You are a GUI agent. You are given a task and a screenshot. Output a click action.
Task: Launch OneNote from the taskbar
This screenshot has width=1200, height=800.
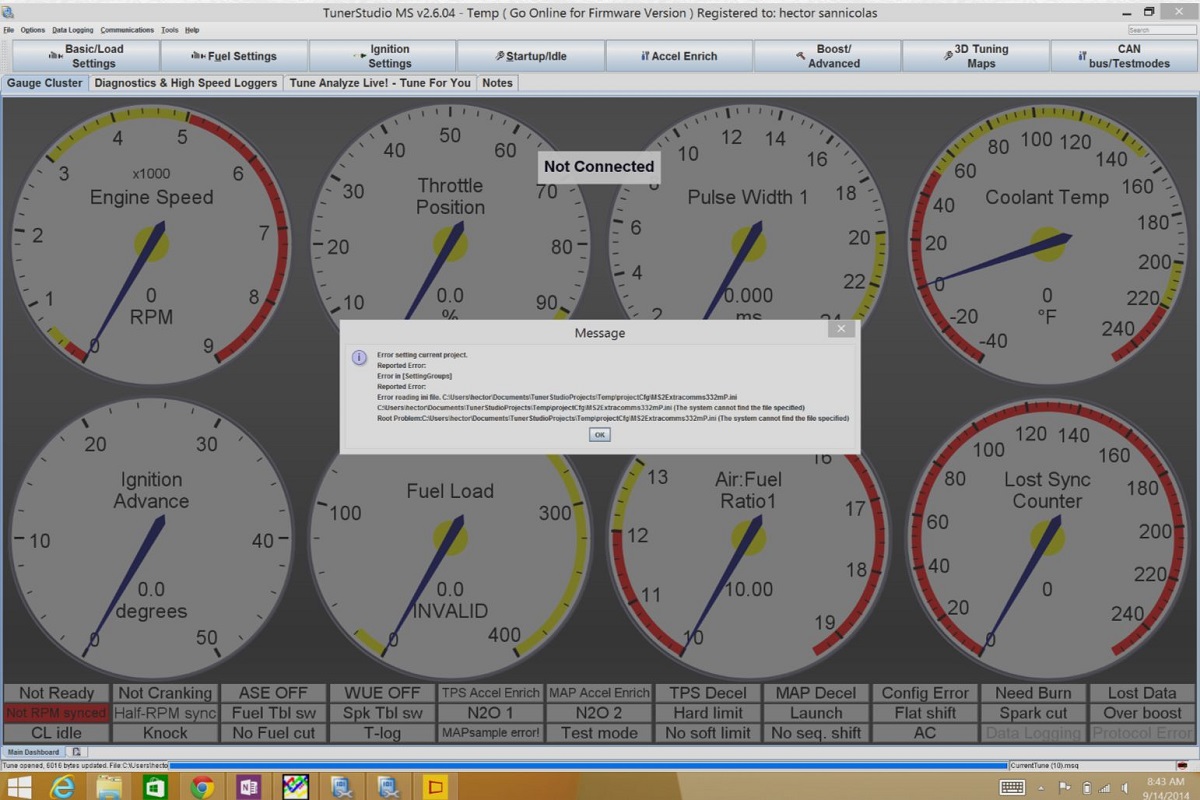click(248, 787)
